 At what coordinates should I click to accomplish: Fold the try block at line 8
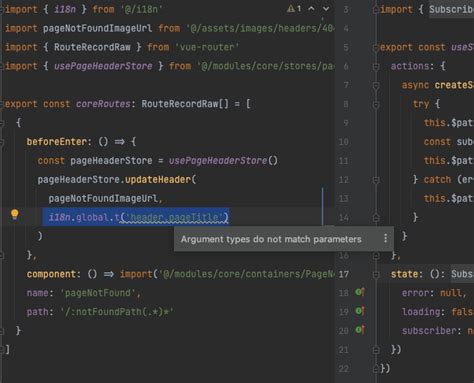376,104
